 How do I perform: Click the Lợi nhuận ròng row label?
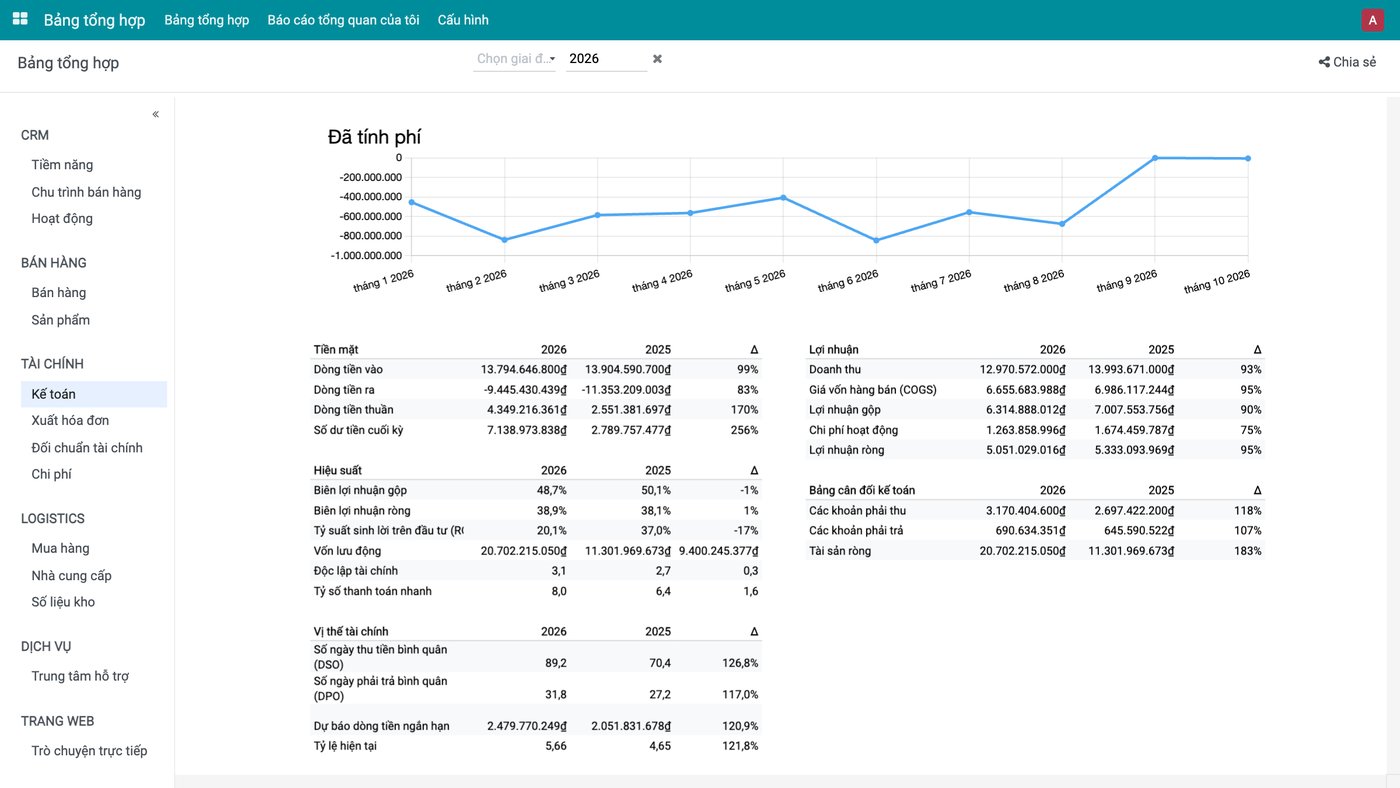pos(846,450)
